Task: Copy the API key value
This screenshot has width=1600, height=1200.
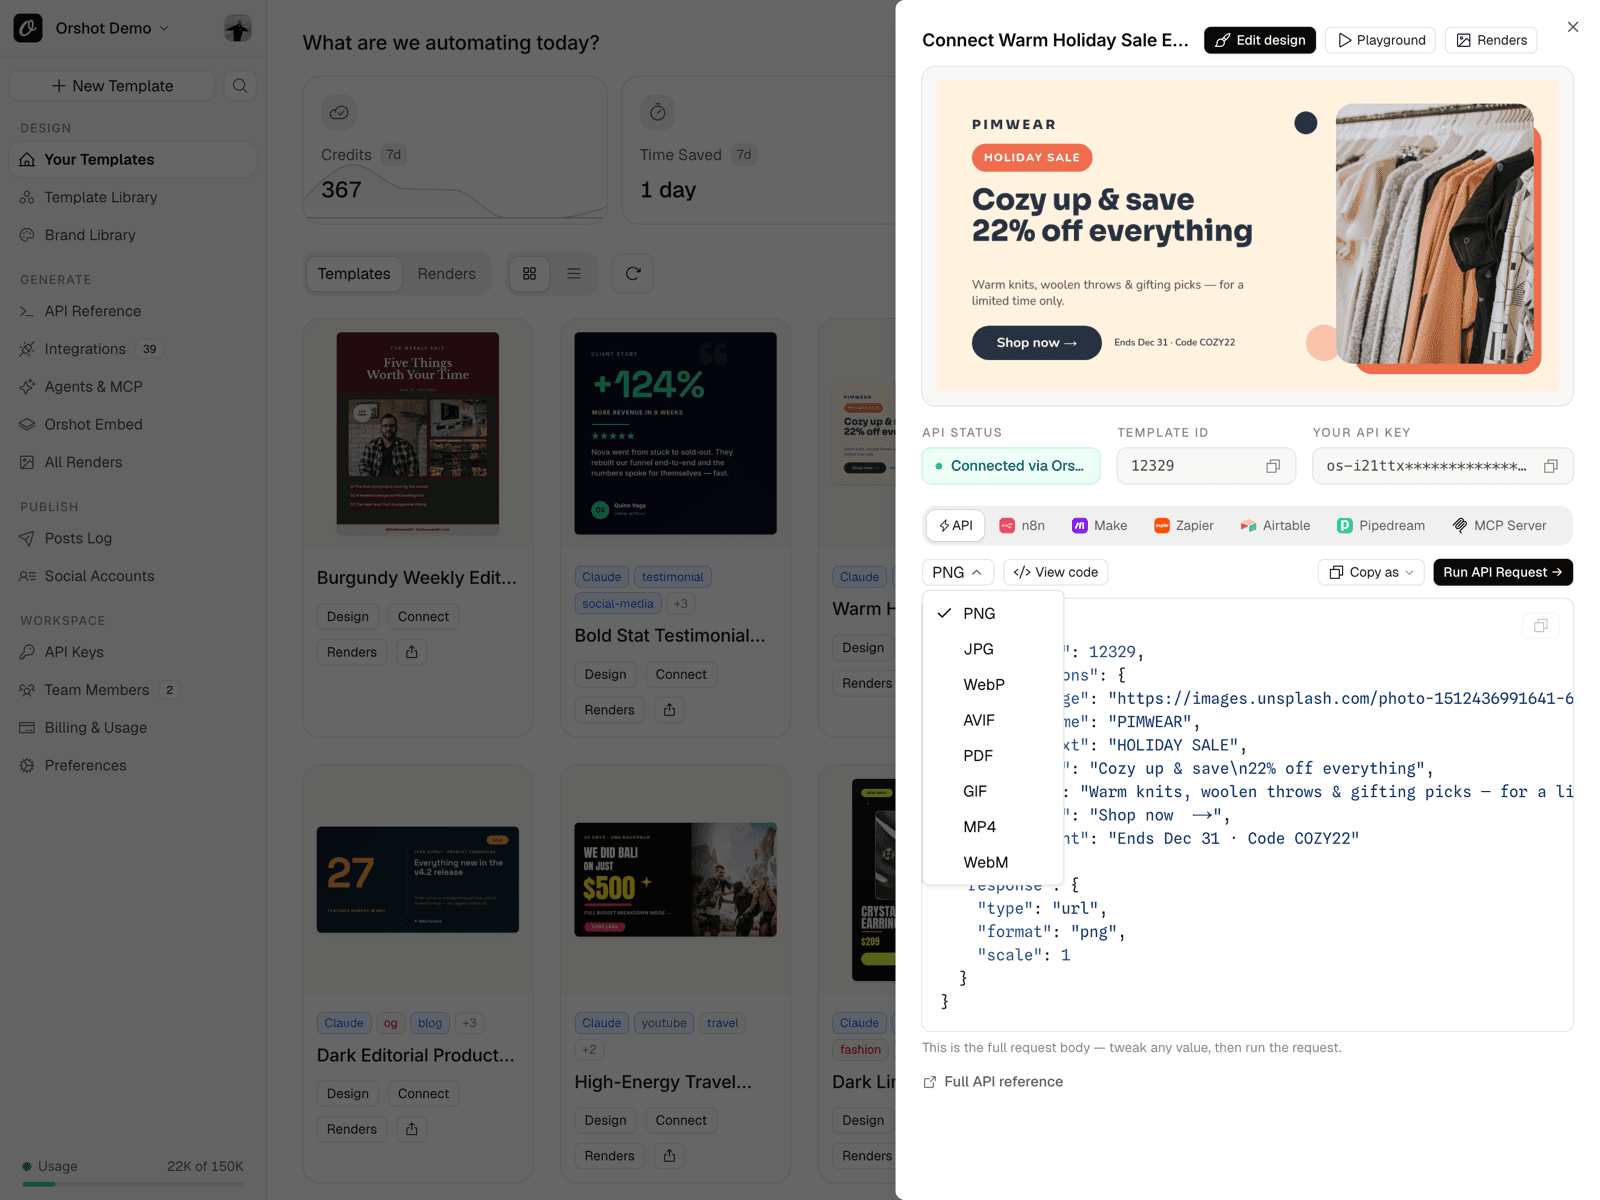Action: [1551, 466]
